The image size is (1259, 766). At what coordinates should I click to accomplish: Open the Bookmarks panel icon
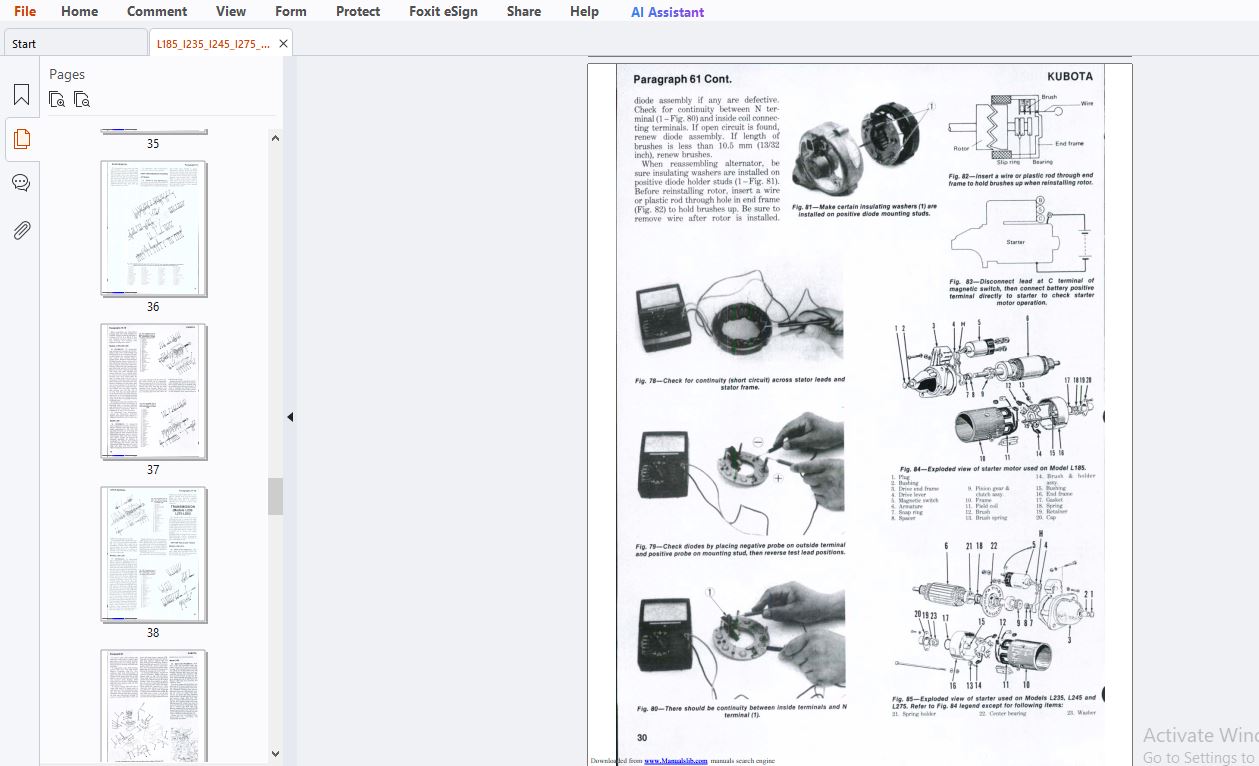coord(21,95)
